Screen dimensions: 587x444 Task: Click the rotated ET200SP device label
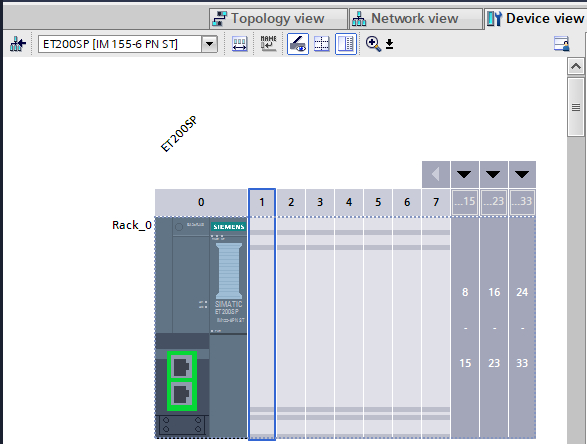click(179, 134)
